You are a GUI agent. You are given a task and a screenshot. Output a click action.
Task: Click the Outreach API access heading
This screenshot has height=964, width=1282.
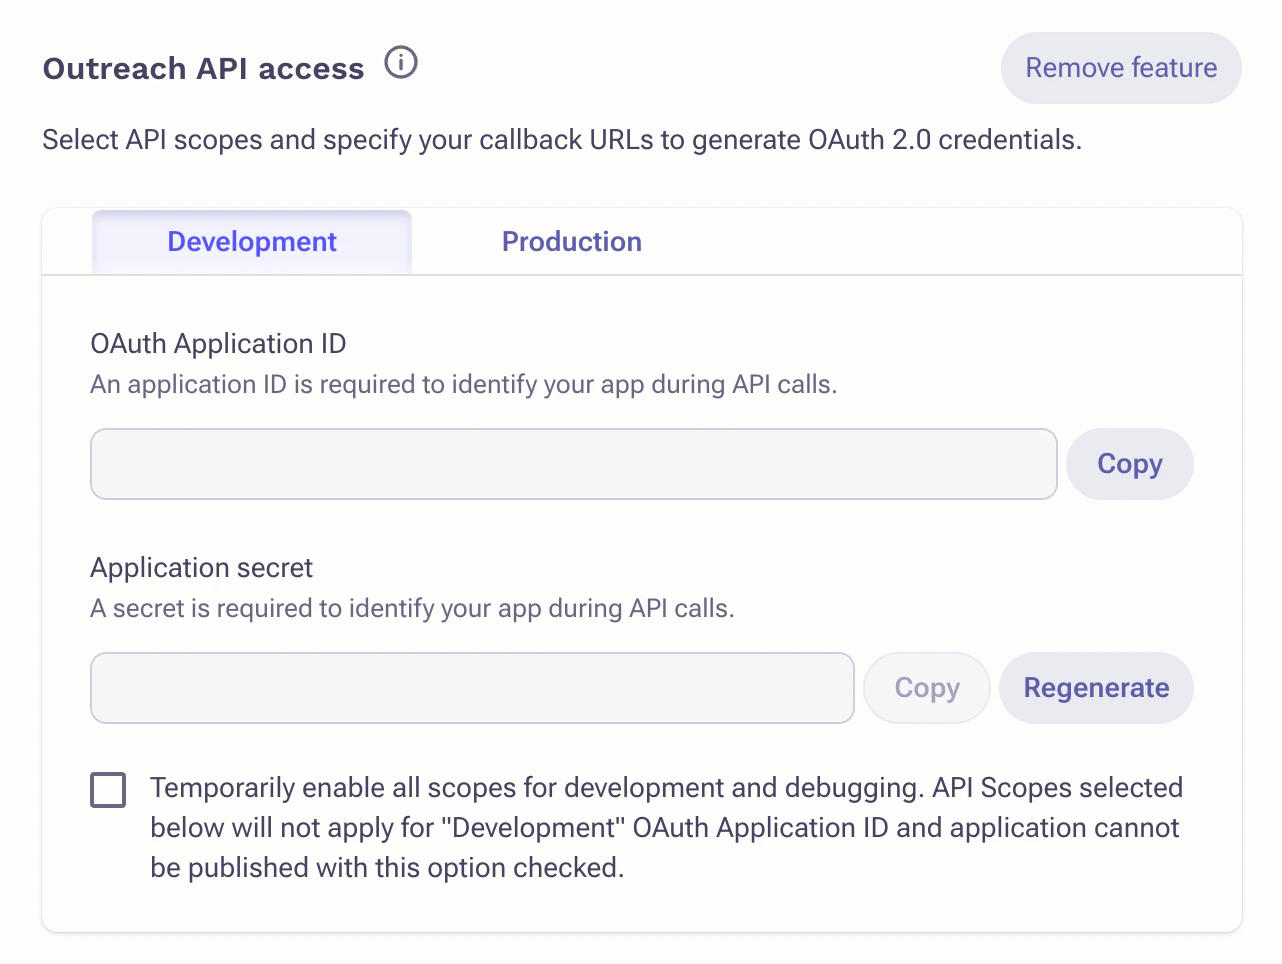point(203,69)
